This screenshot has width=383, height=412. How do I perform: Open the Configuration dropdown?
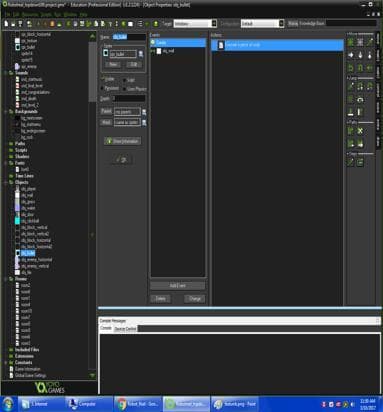(x=262, y=24)
